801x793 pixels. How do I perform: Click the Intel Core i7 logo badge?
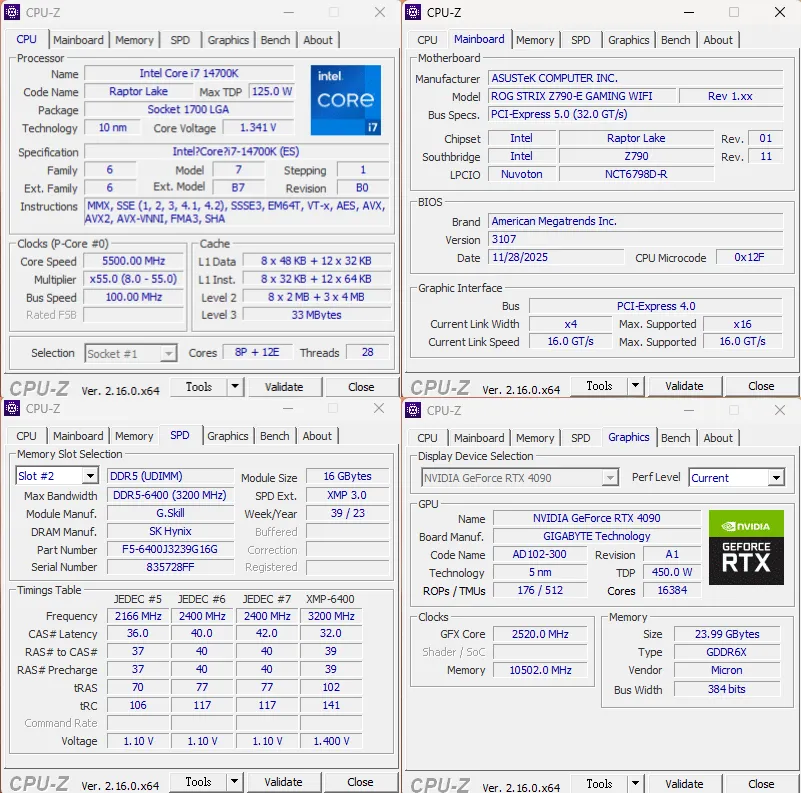tap(346, 100)
